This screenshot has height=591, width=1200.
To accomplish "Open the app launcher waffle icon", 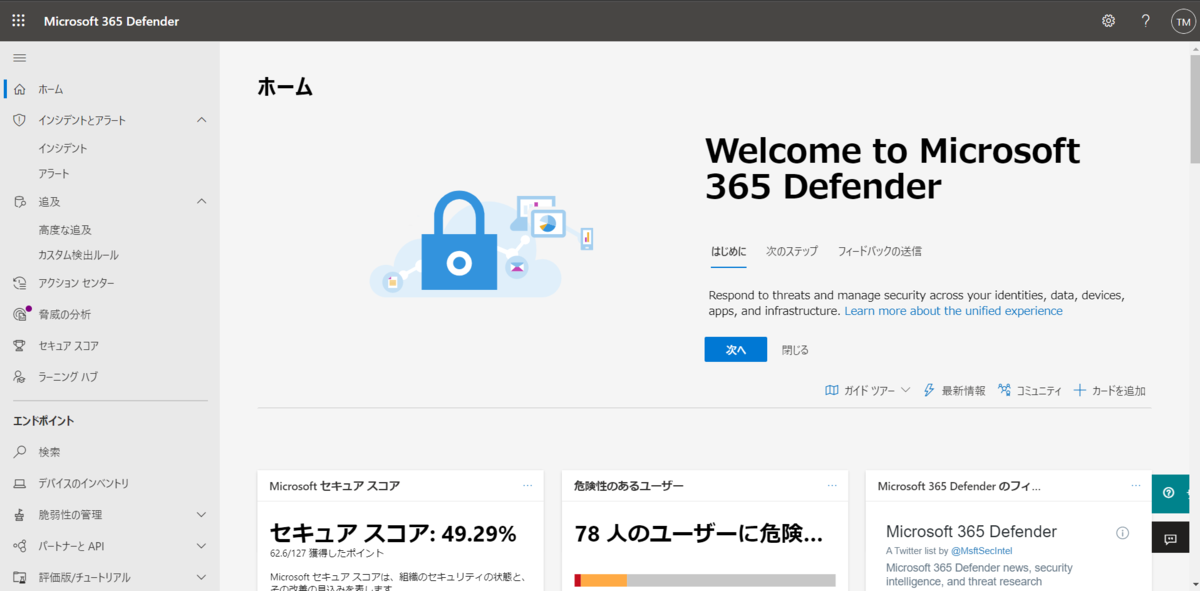I will point(19,20).
